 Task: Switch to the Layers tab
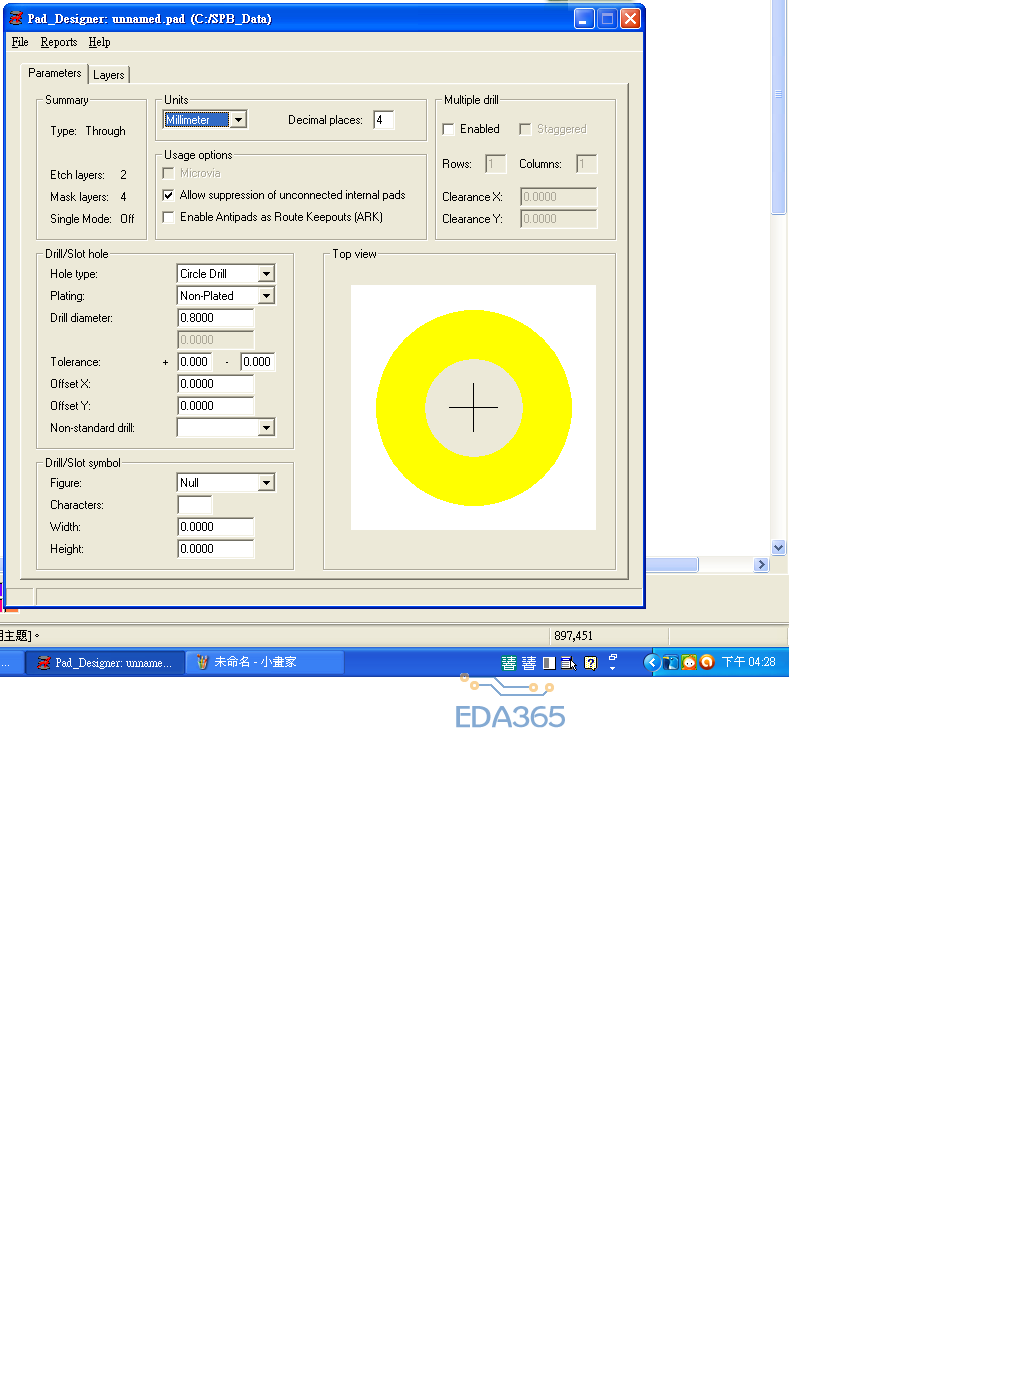tap(109, 75)
